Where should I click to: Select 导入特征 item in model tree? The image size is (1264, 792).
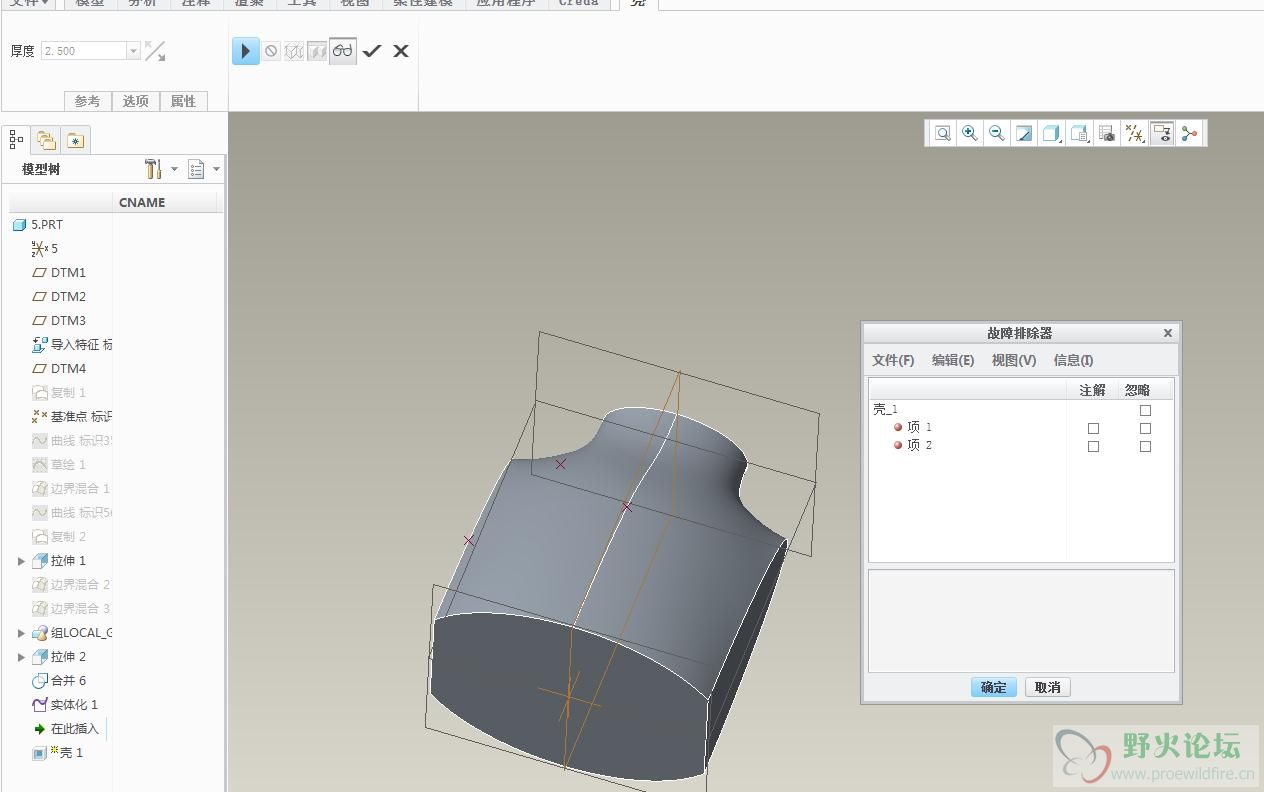click(71, 344)
